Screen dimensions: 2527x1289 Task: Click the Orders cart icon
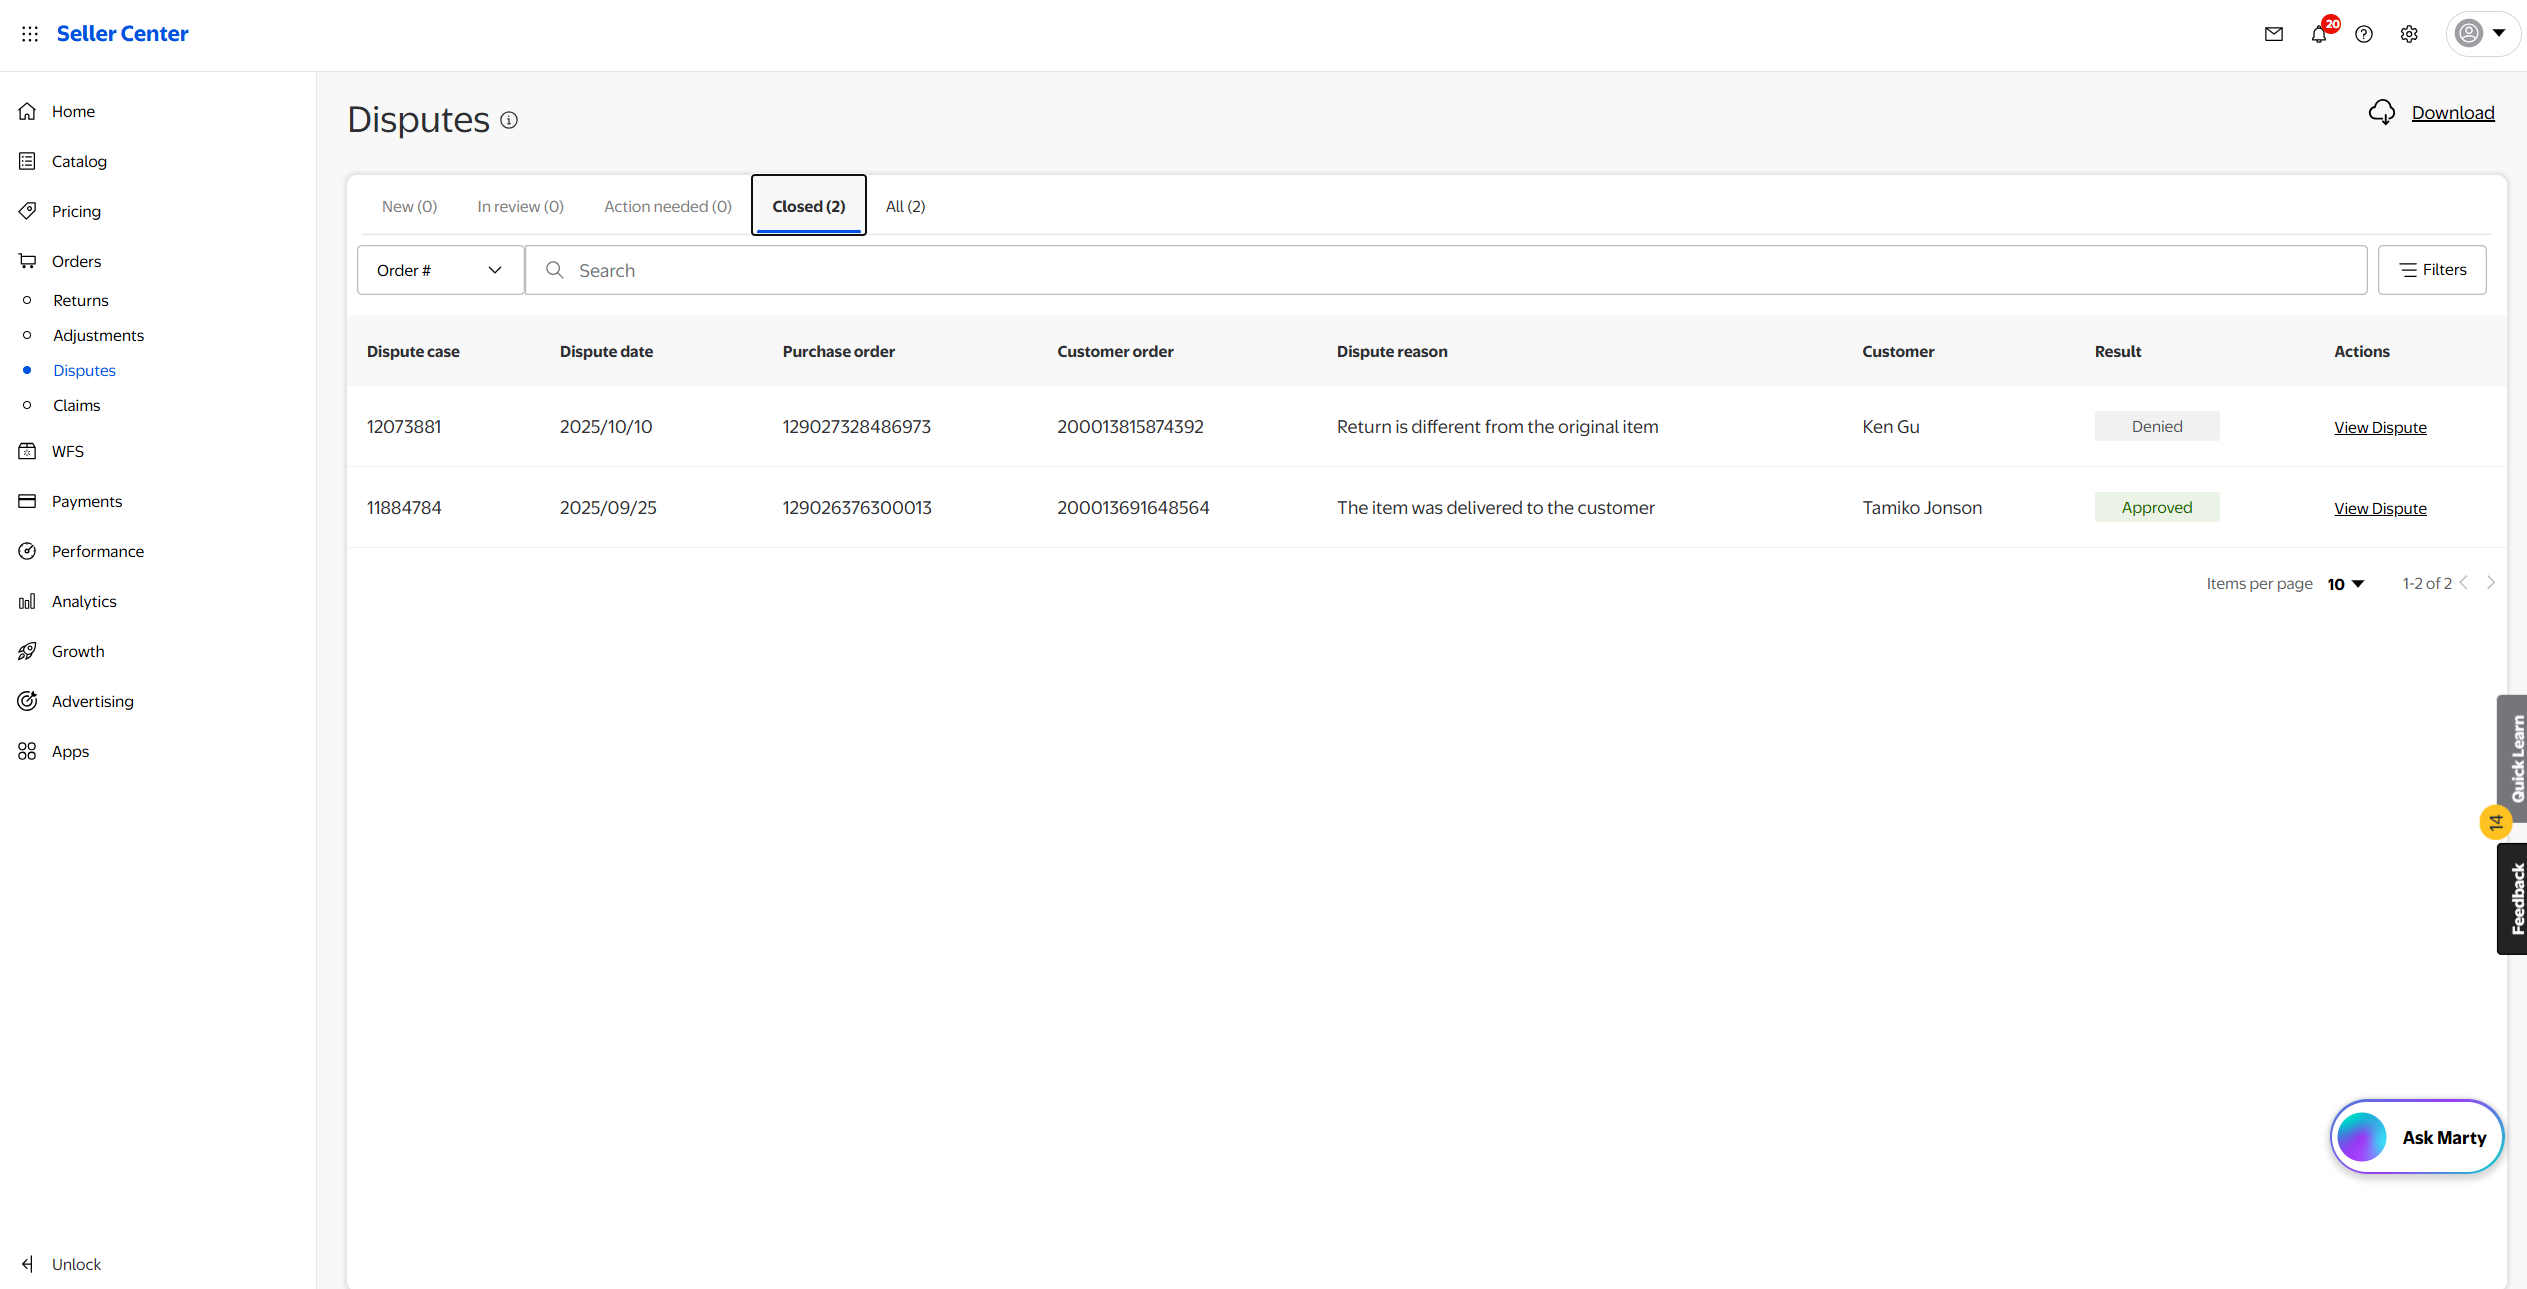click(x=28, y=261)
